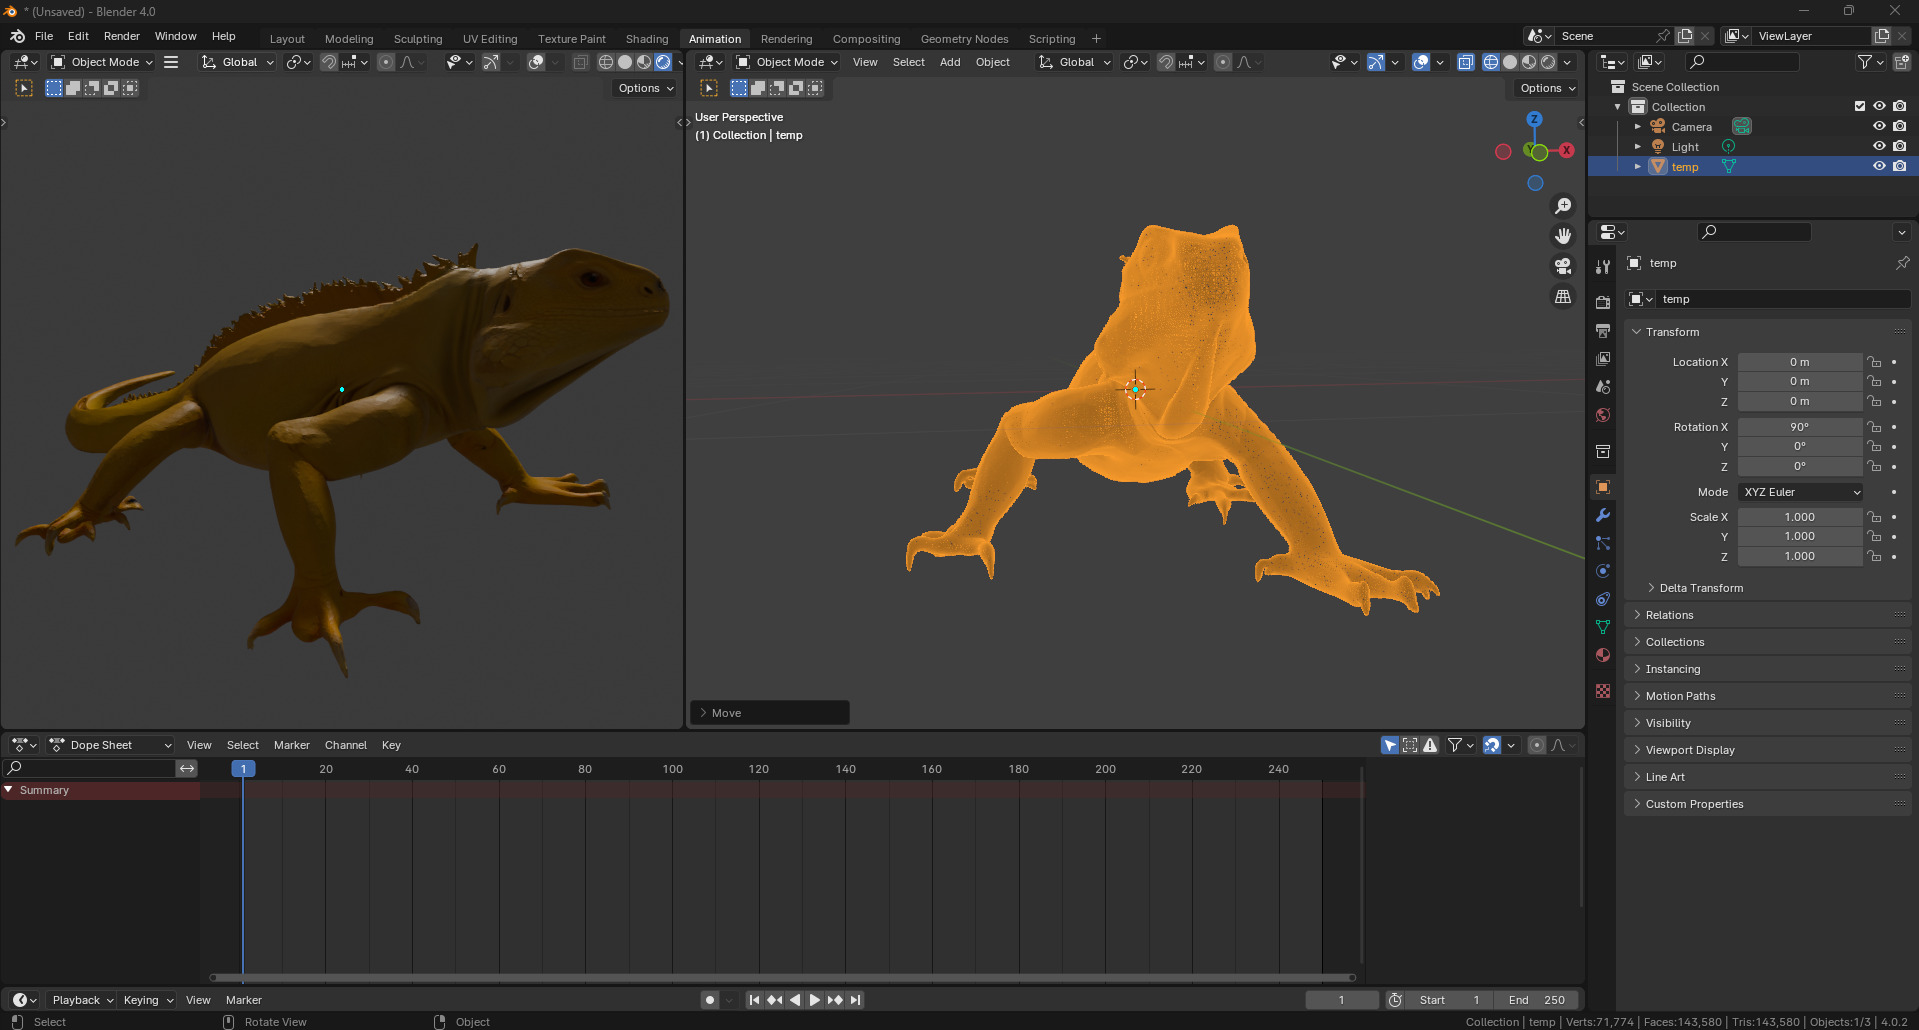Lock the Location X value
This screenshot has height=1030, width=1919.
point(1874,362)
